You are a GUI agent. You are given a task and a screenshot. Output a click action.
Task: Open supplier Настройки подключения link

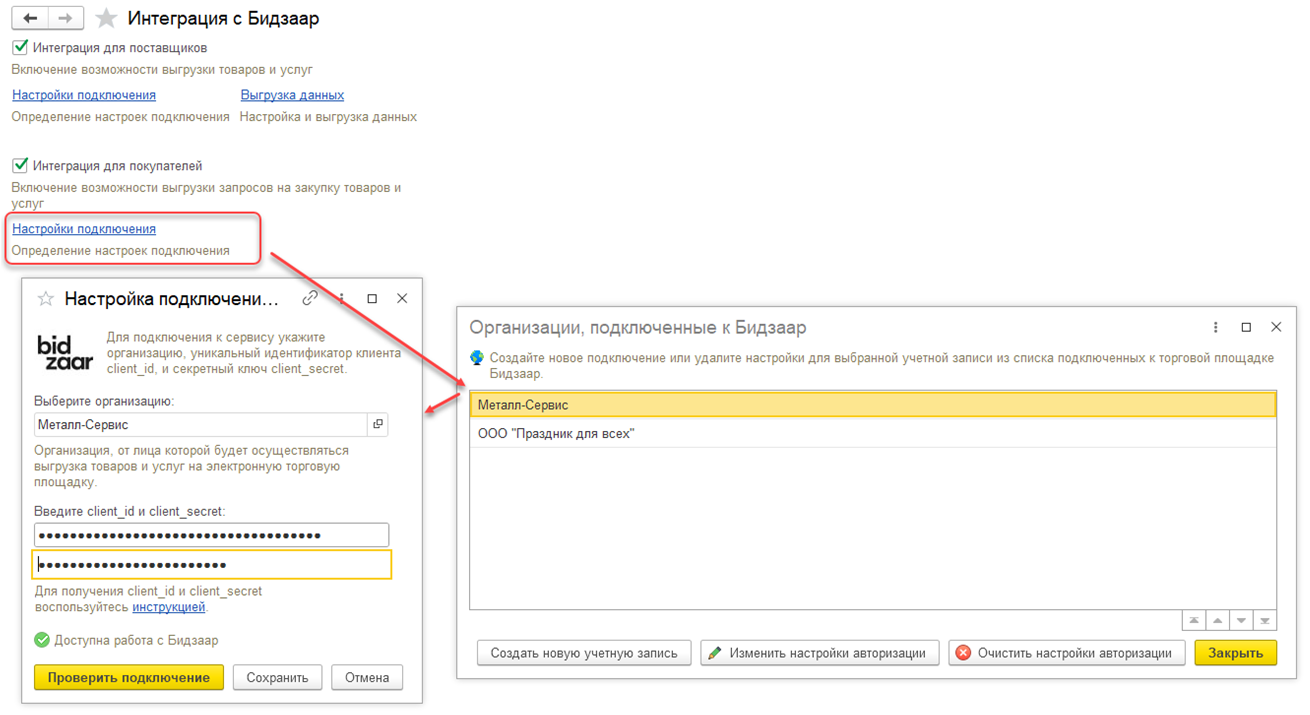coord(84,95)
